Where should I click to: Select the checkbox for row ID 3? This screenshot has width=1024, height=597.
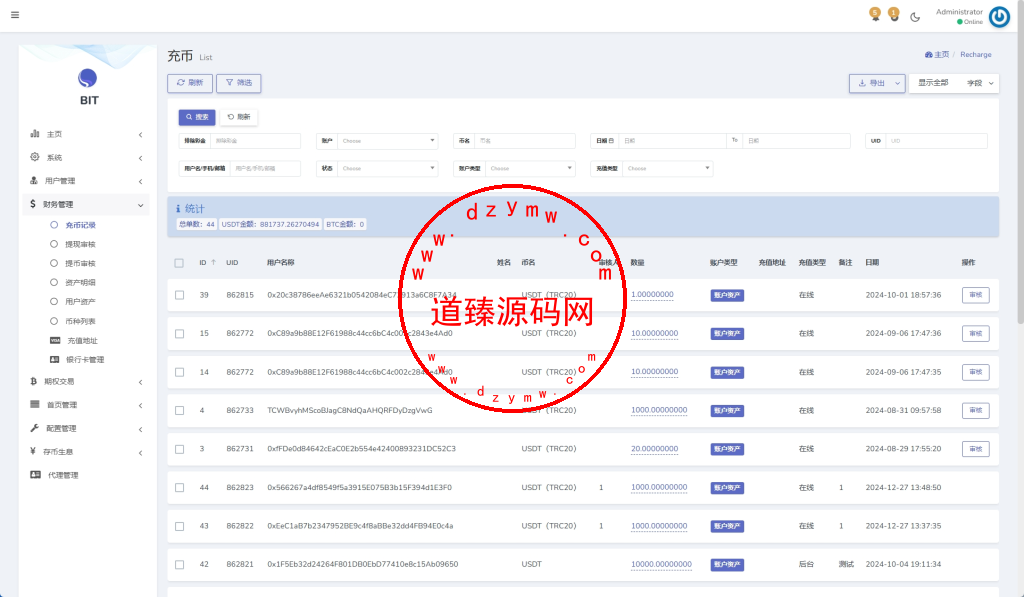(180, 449)
